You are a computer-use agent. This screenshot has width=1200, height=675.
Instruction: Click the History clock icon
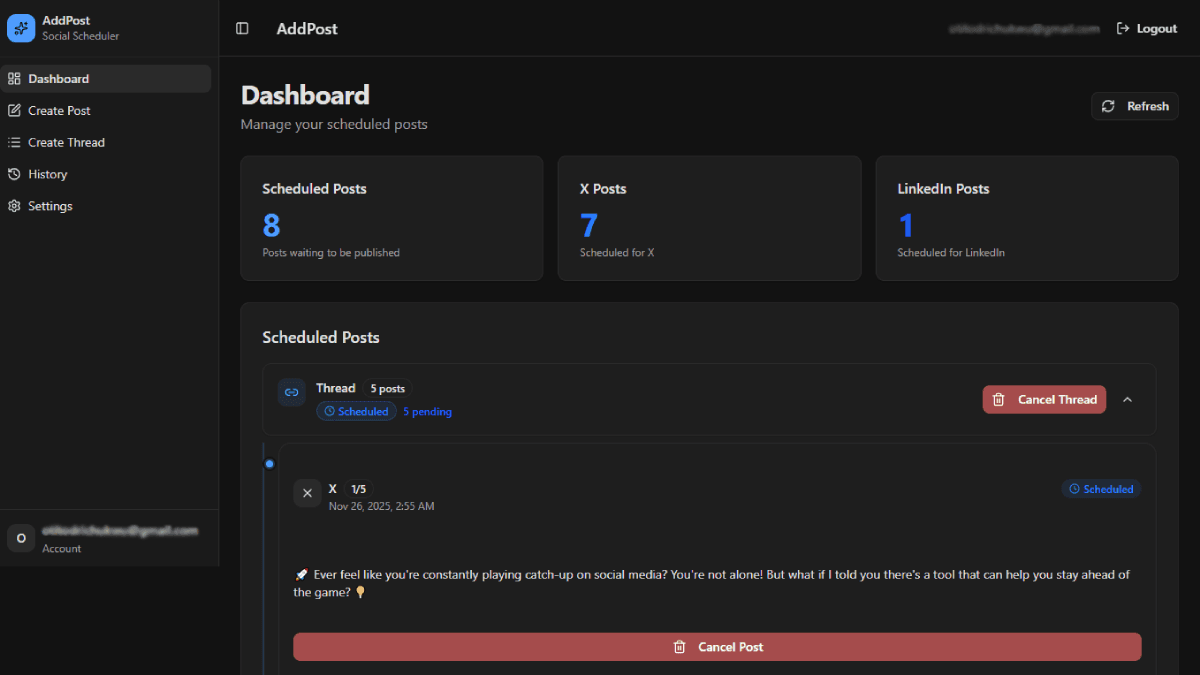point(13,174)
